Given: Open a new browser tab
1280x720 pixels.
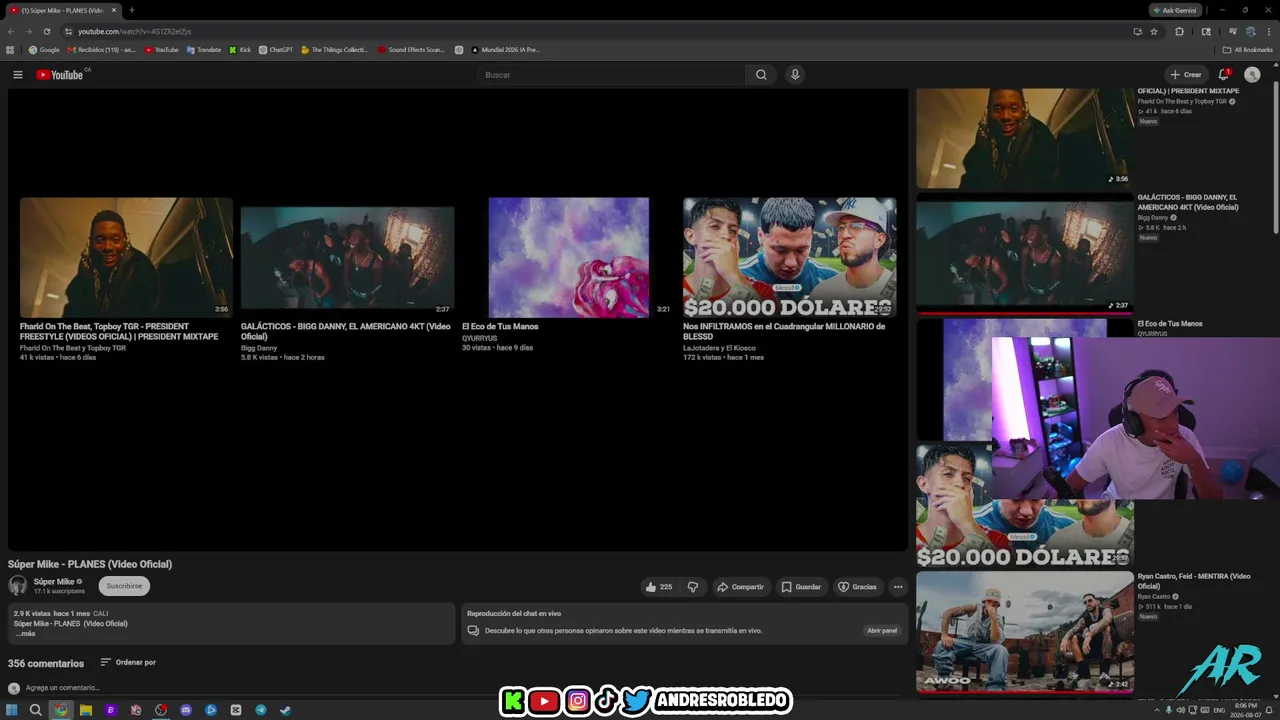Looking at the screenshot, I should 132,10.
